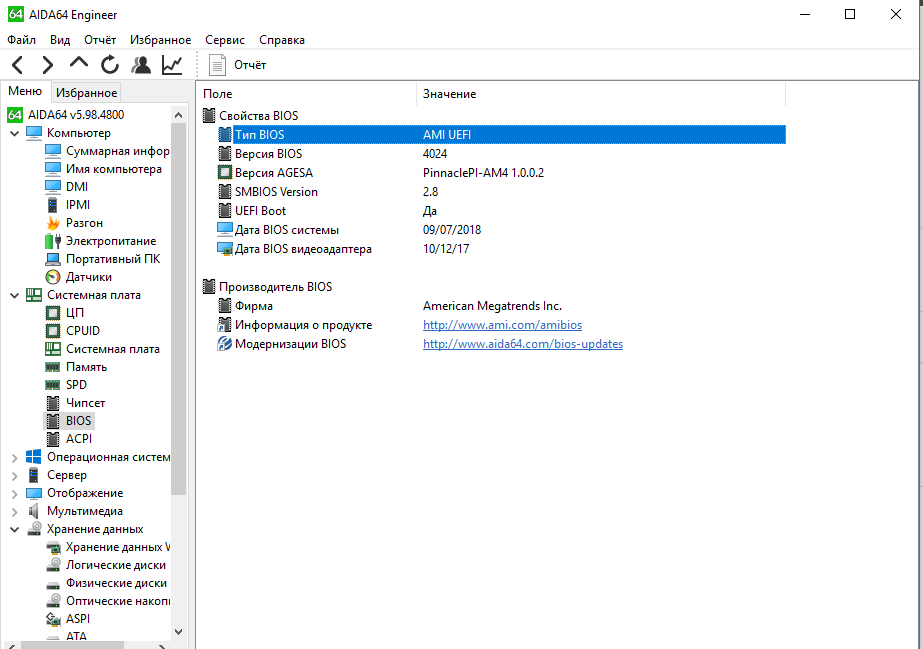The height and width of the screenshot is (649, 923).
Task: Select the Дата BIOS системы row
Action: click(501, 229)
